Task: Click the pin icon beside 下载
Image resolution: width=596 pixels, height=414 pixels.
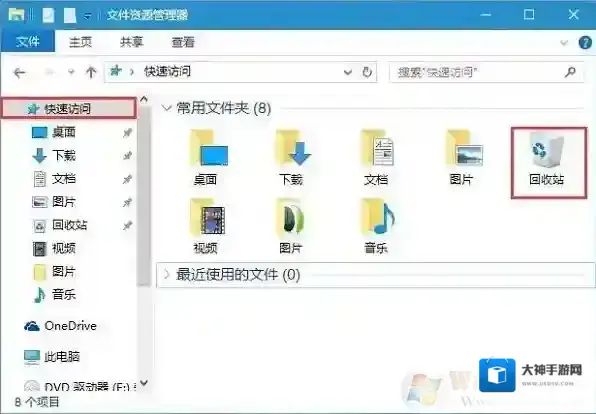Action: coord(127,155)
